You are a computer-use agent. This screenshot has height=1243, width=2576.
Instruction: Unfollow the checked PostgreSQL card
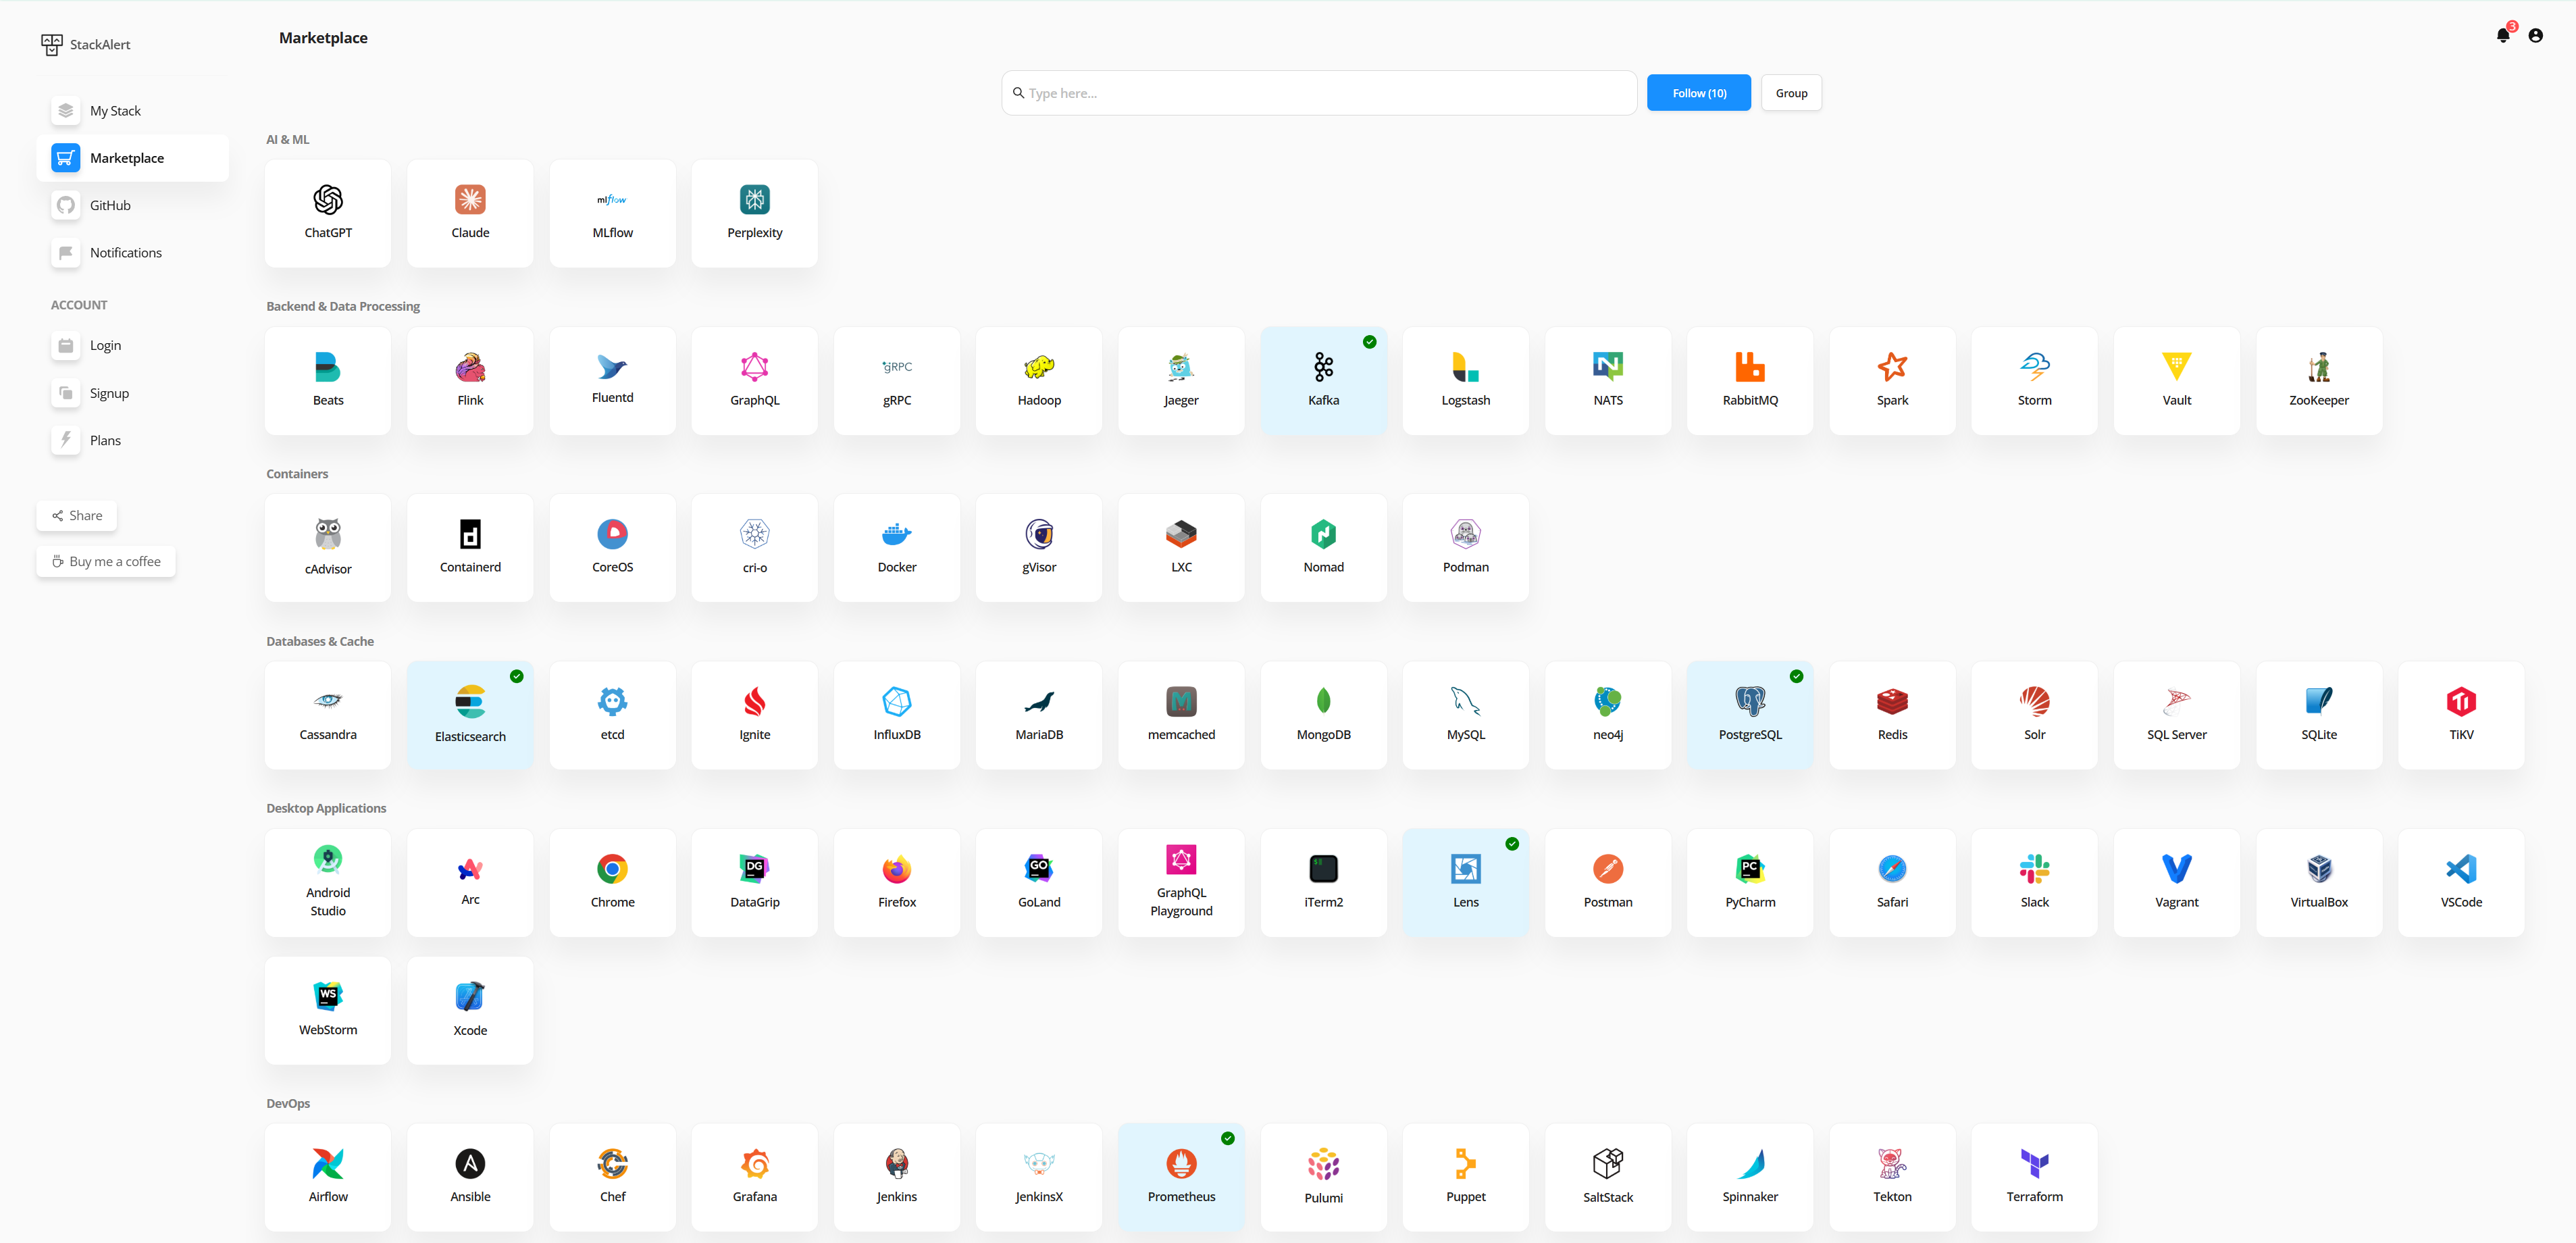click(x=1750, y=715)
